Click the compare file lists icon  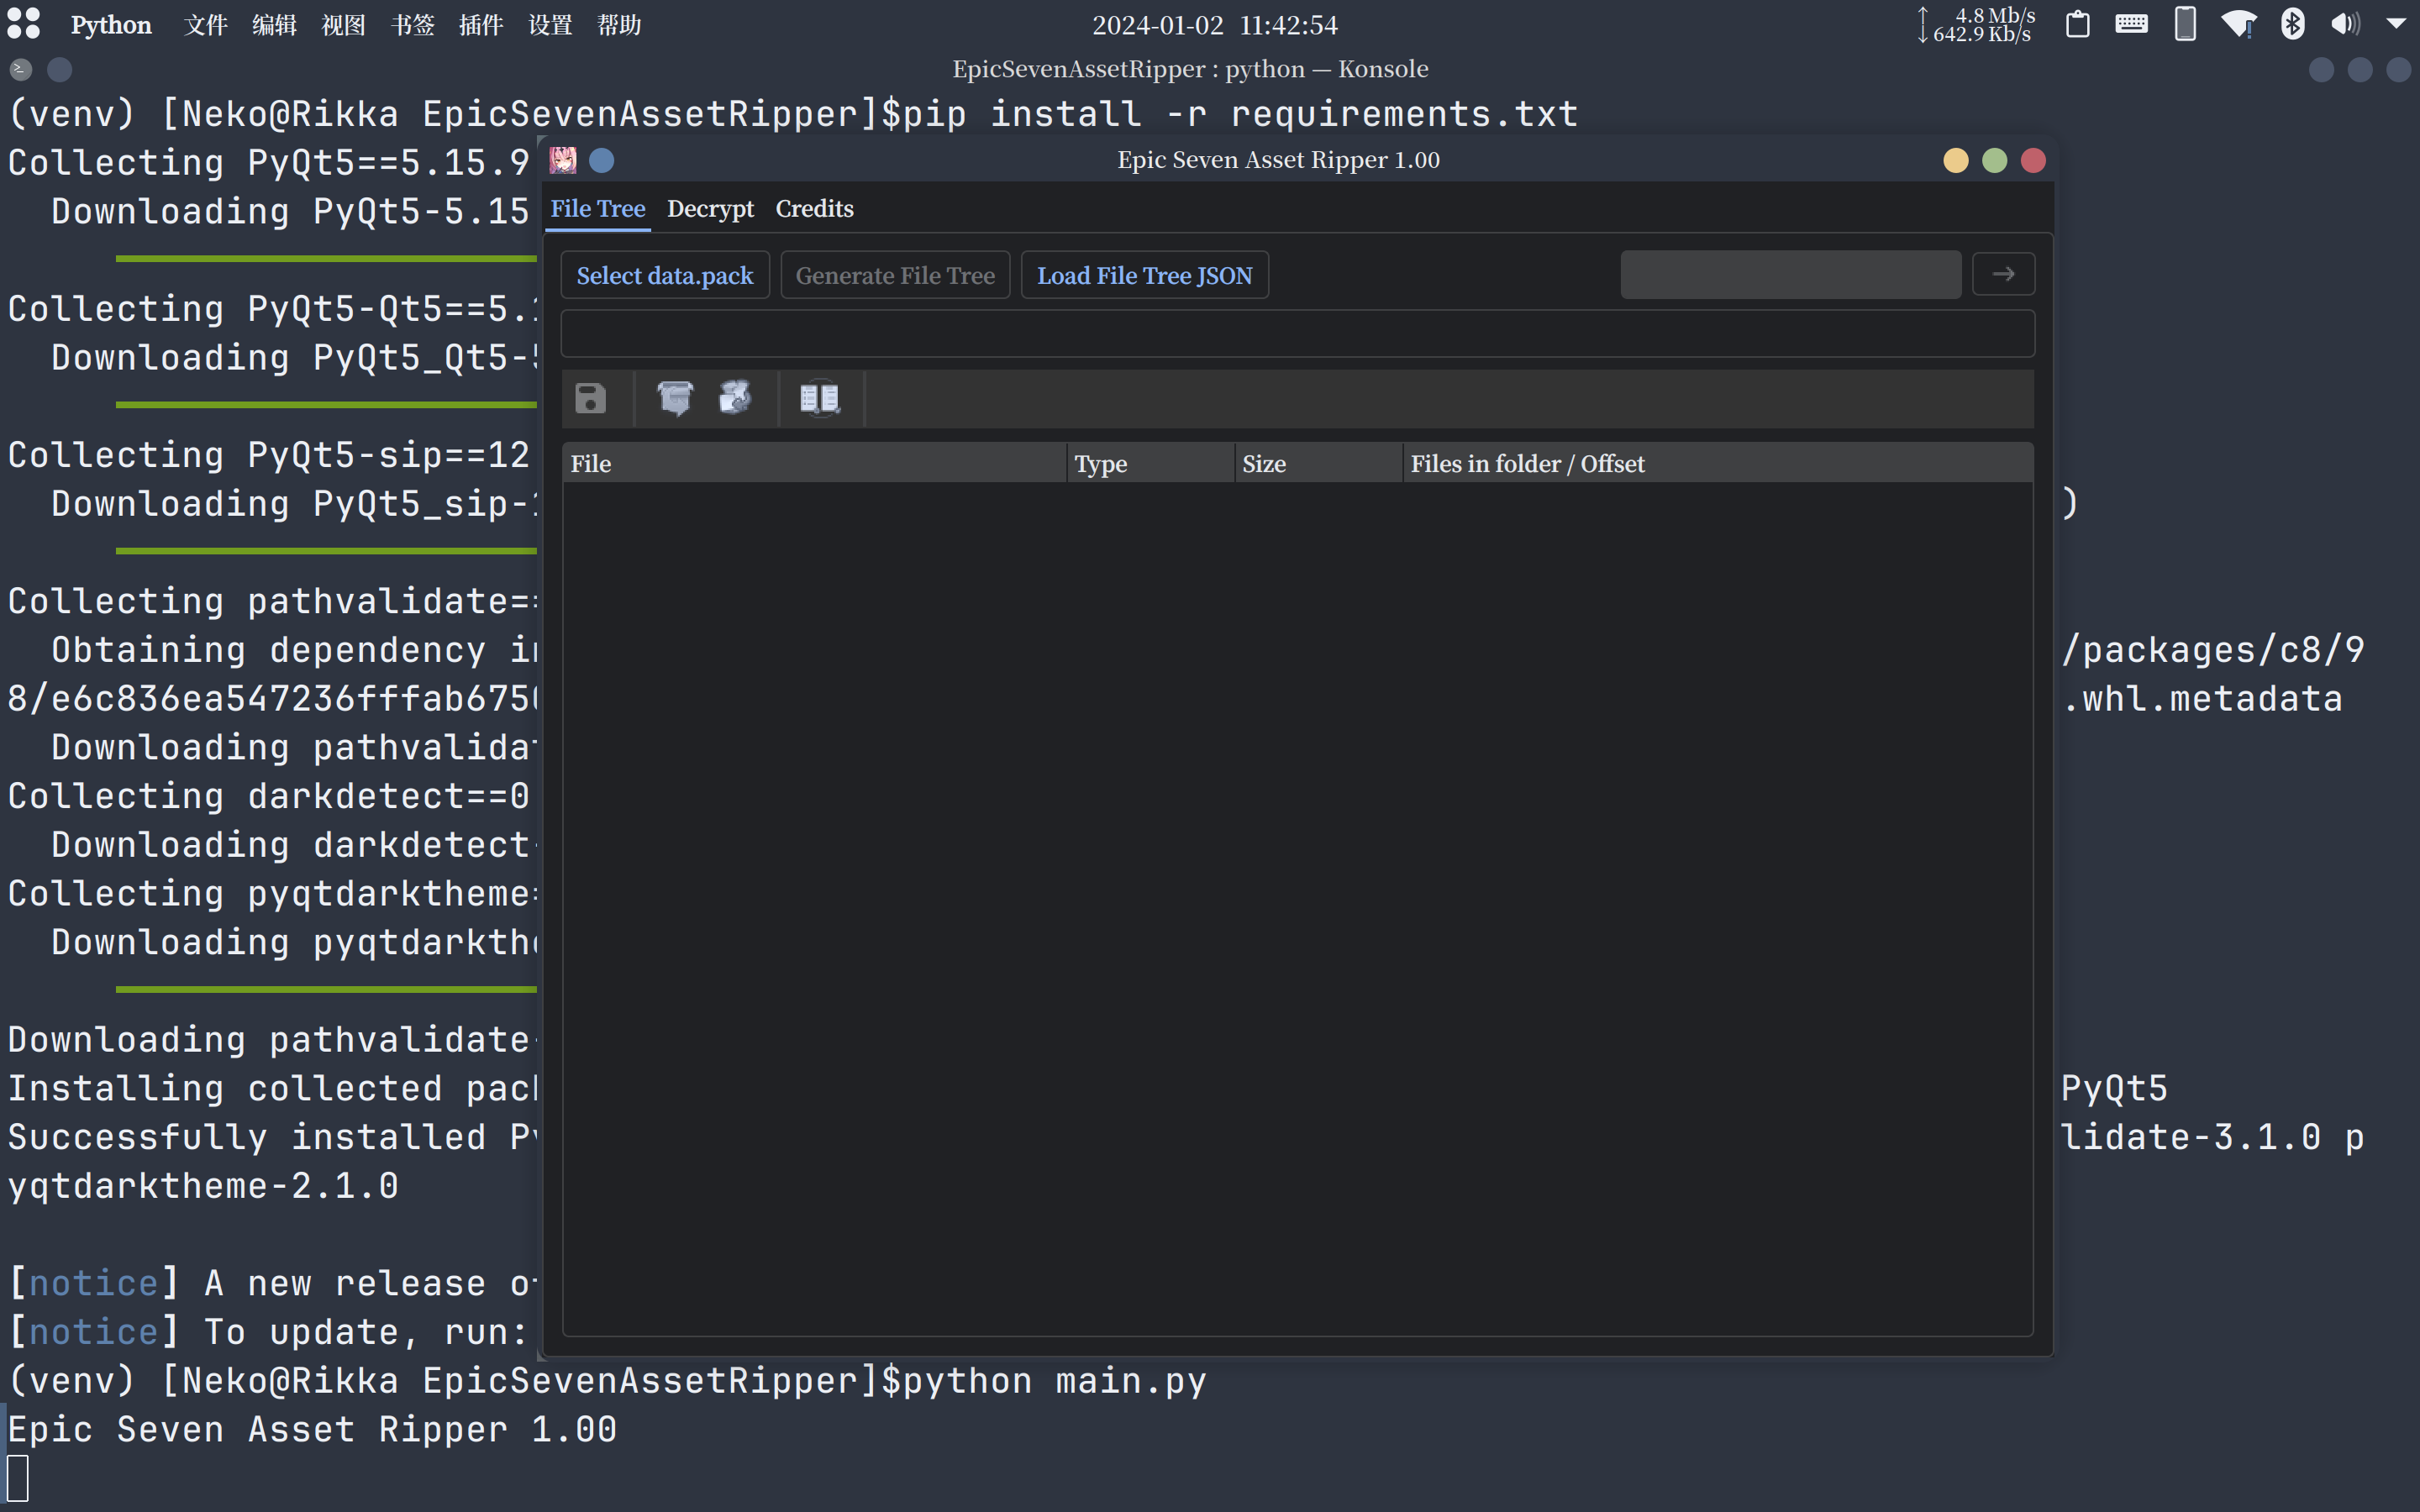pyautogui.click(x=820, y=398)
